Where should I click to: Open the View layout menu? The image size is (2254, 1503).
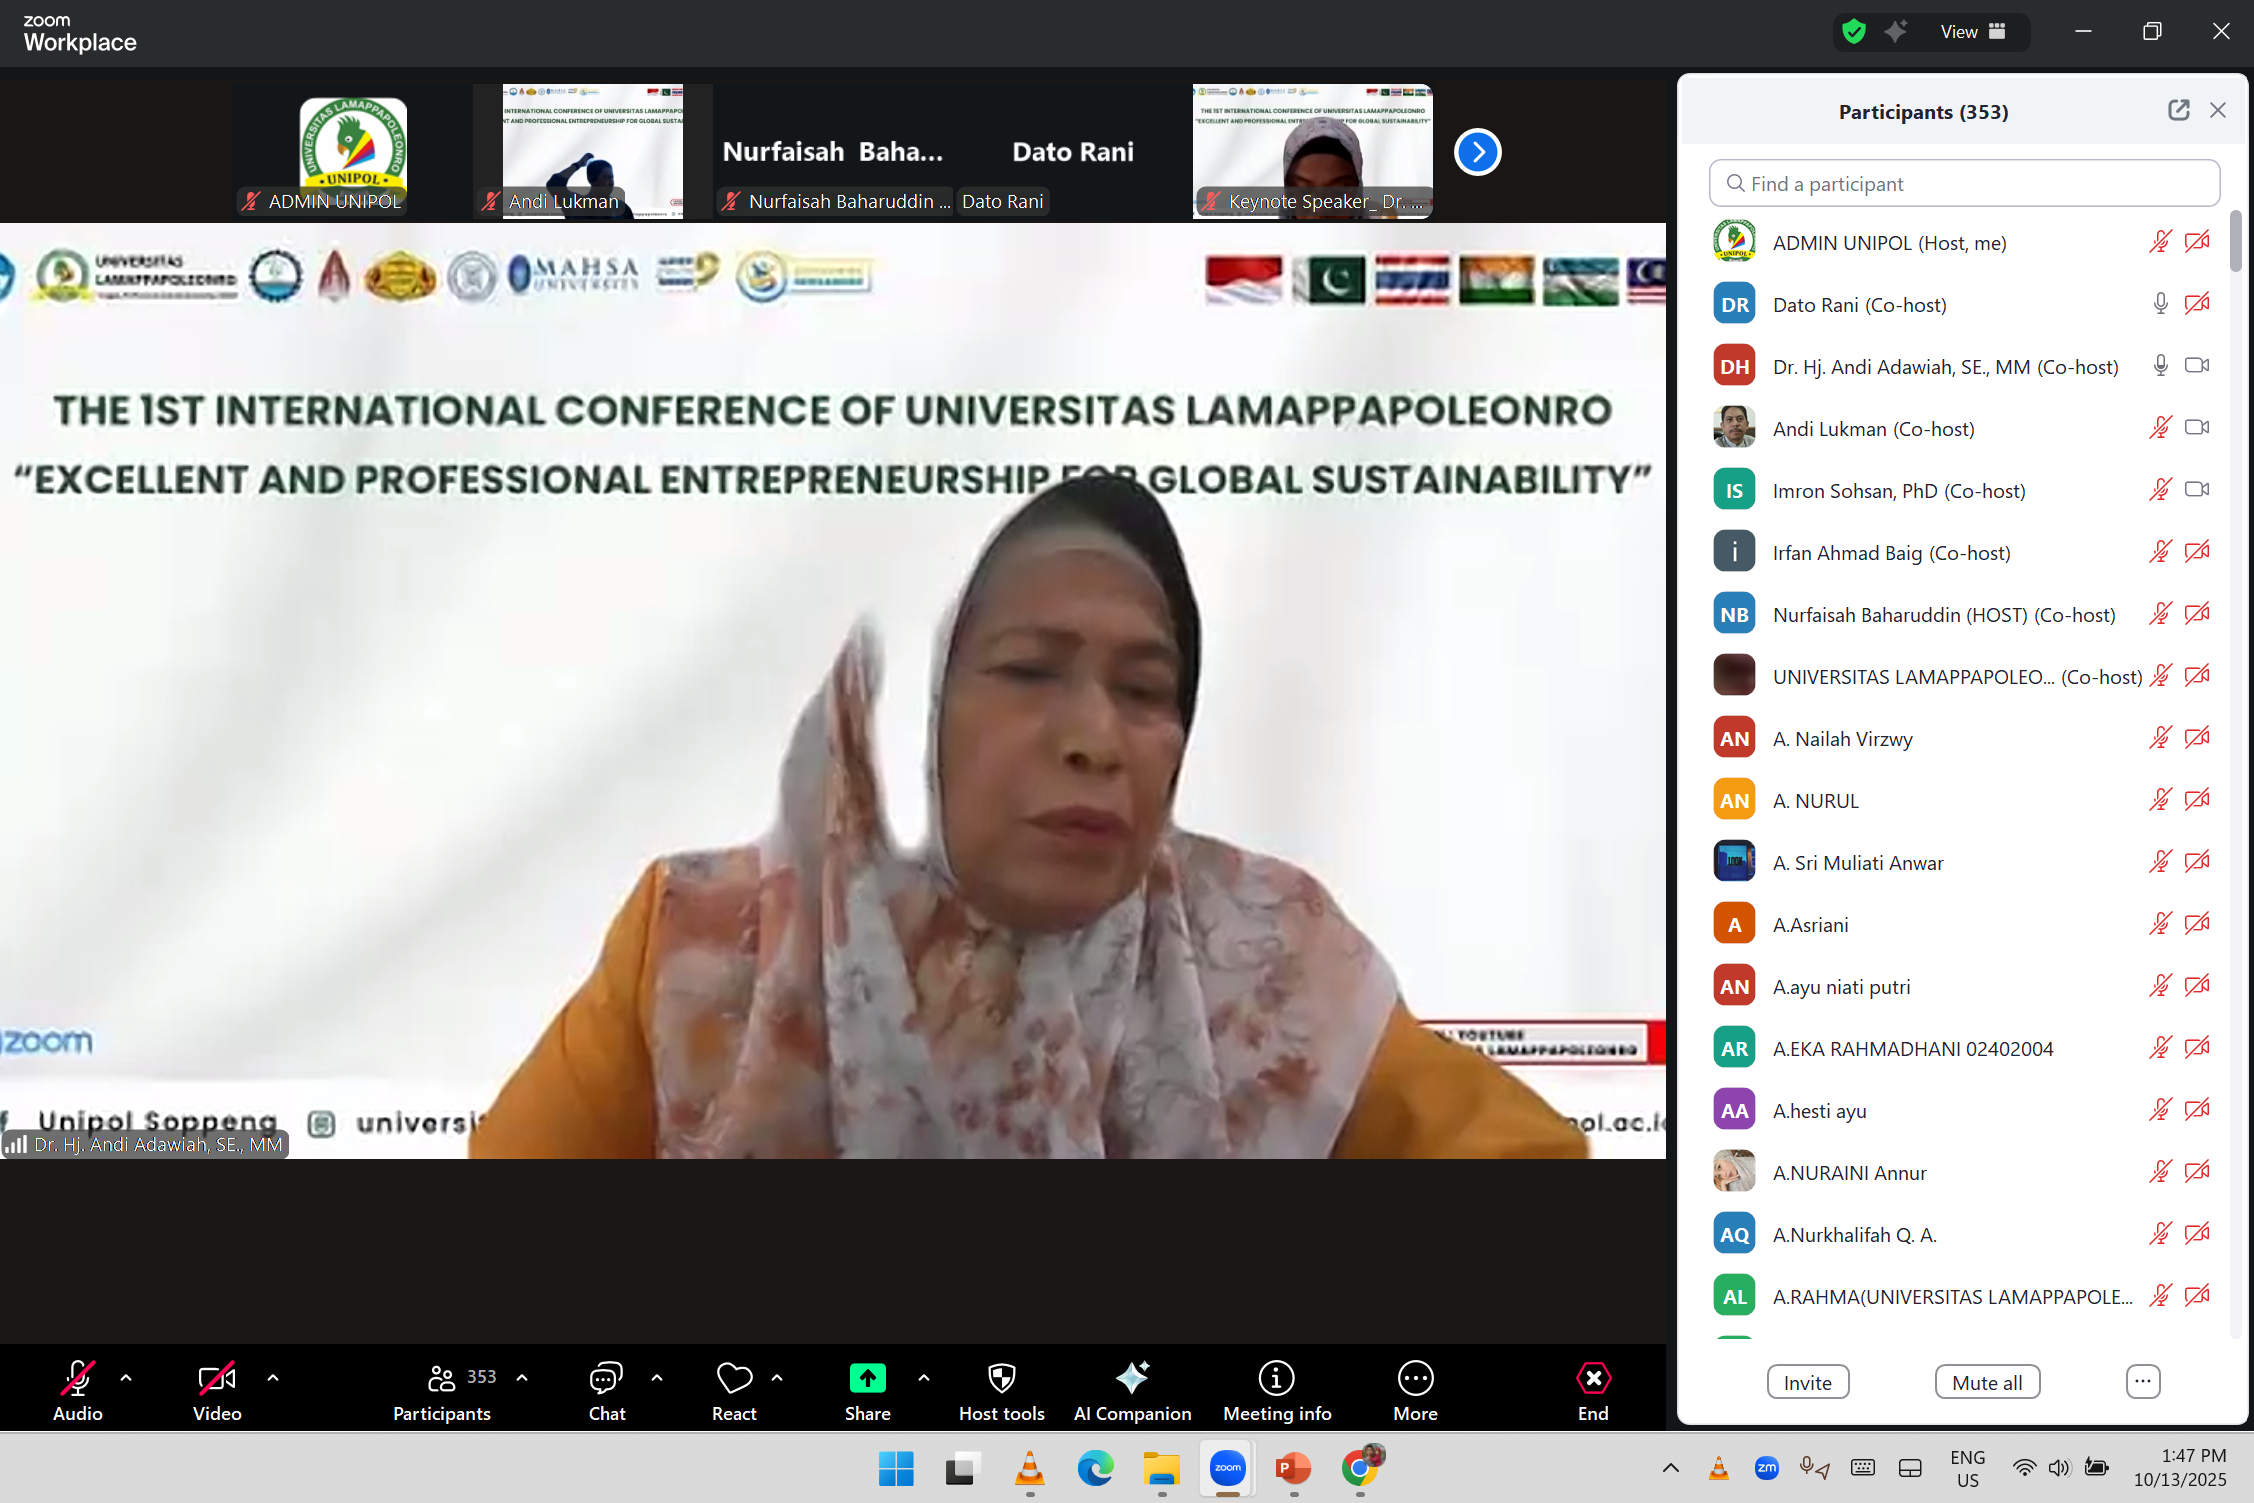click(x=1973, y=32)
